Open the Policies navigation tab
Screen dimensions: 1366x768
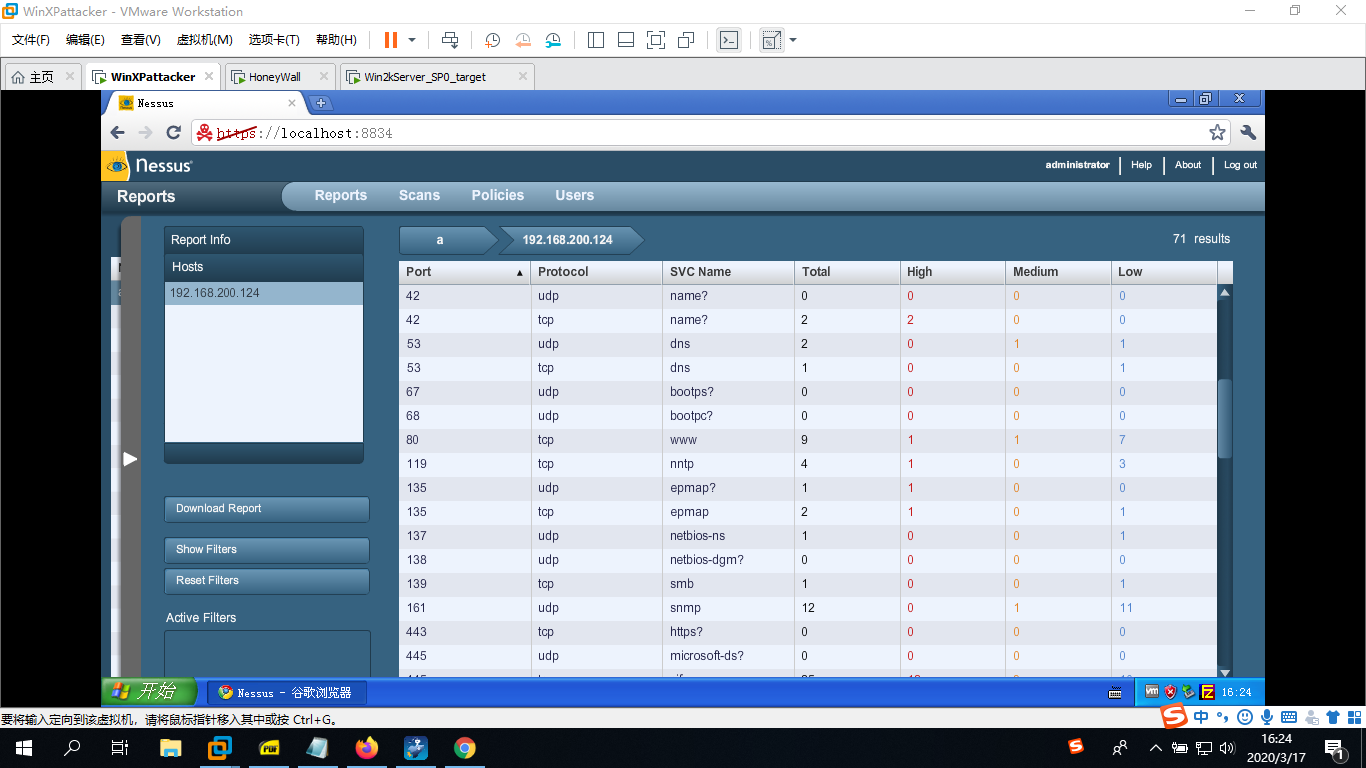click(x=498, y=196)
